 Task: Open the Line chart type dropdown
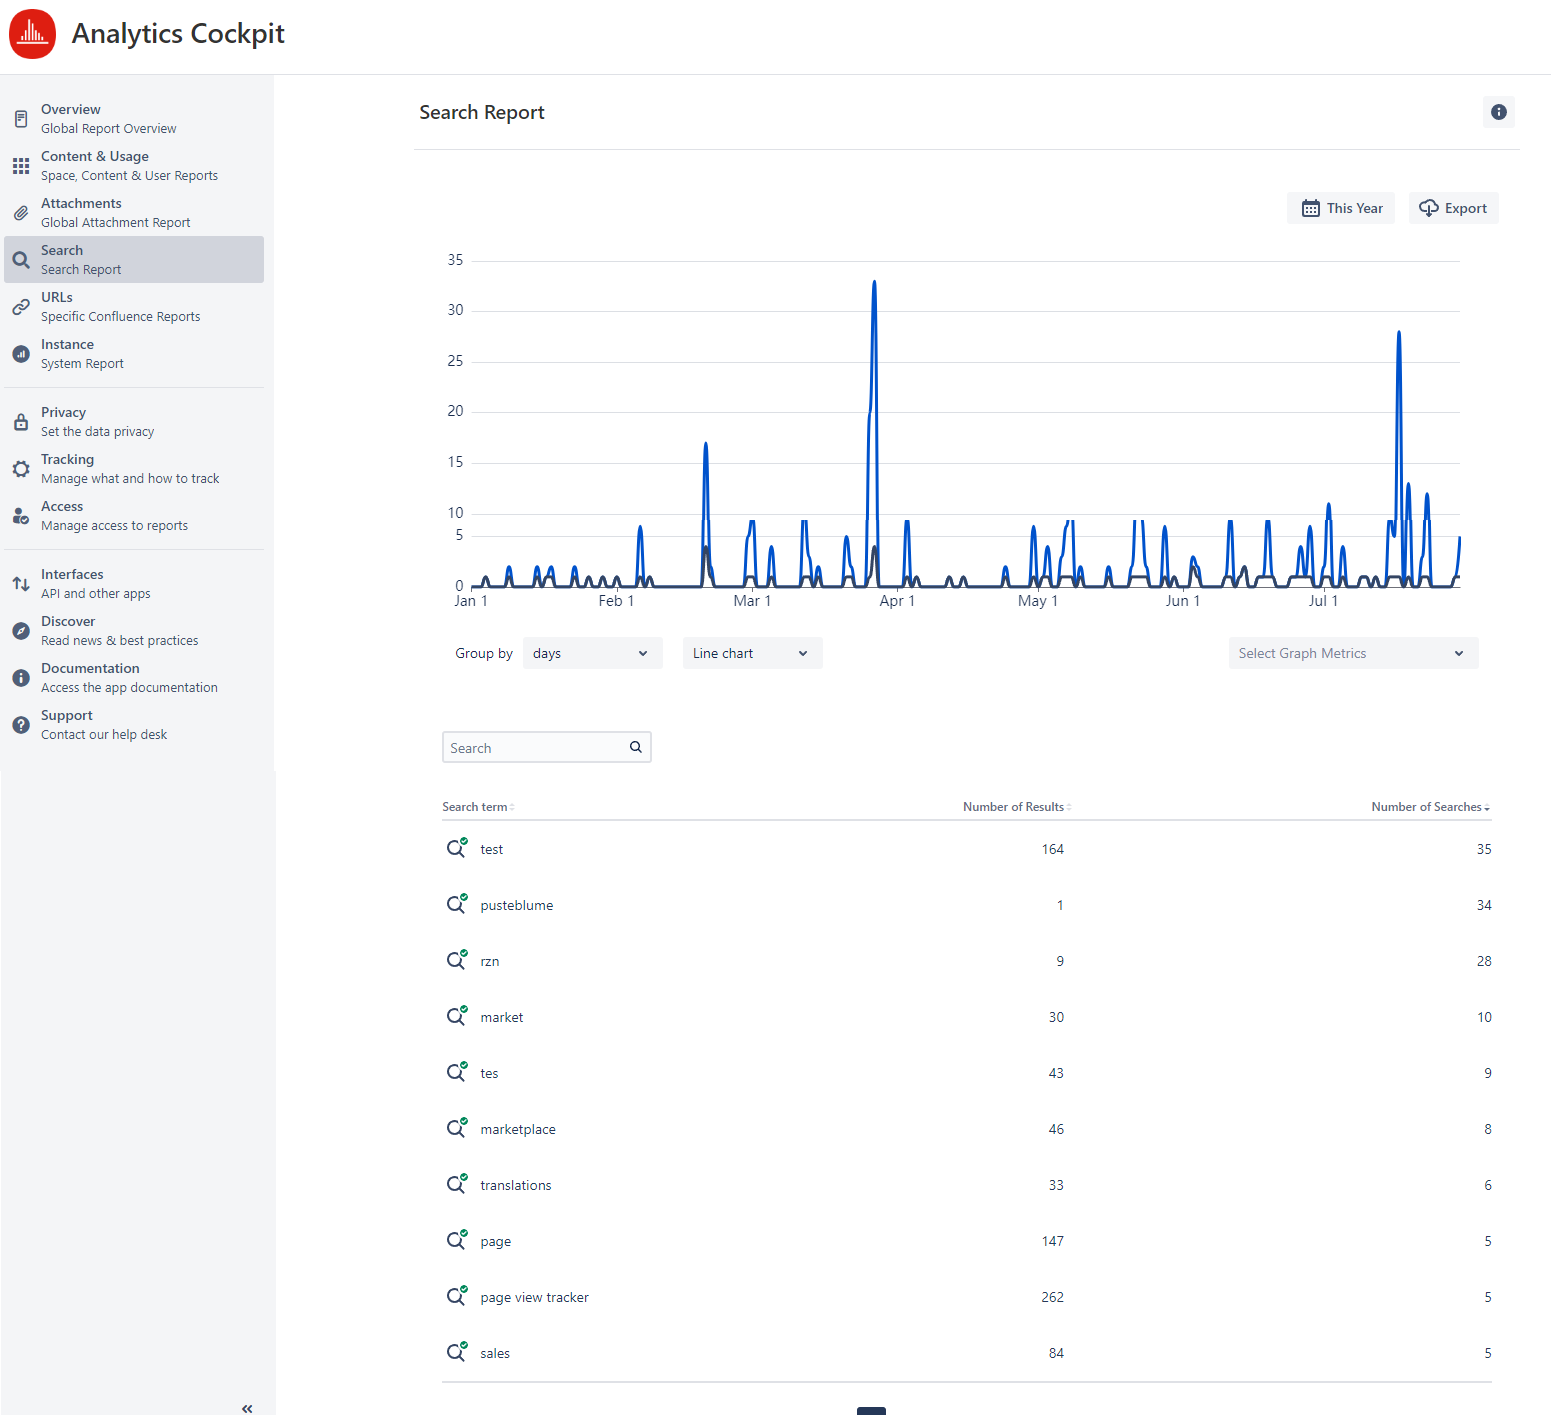(751, 653)
